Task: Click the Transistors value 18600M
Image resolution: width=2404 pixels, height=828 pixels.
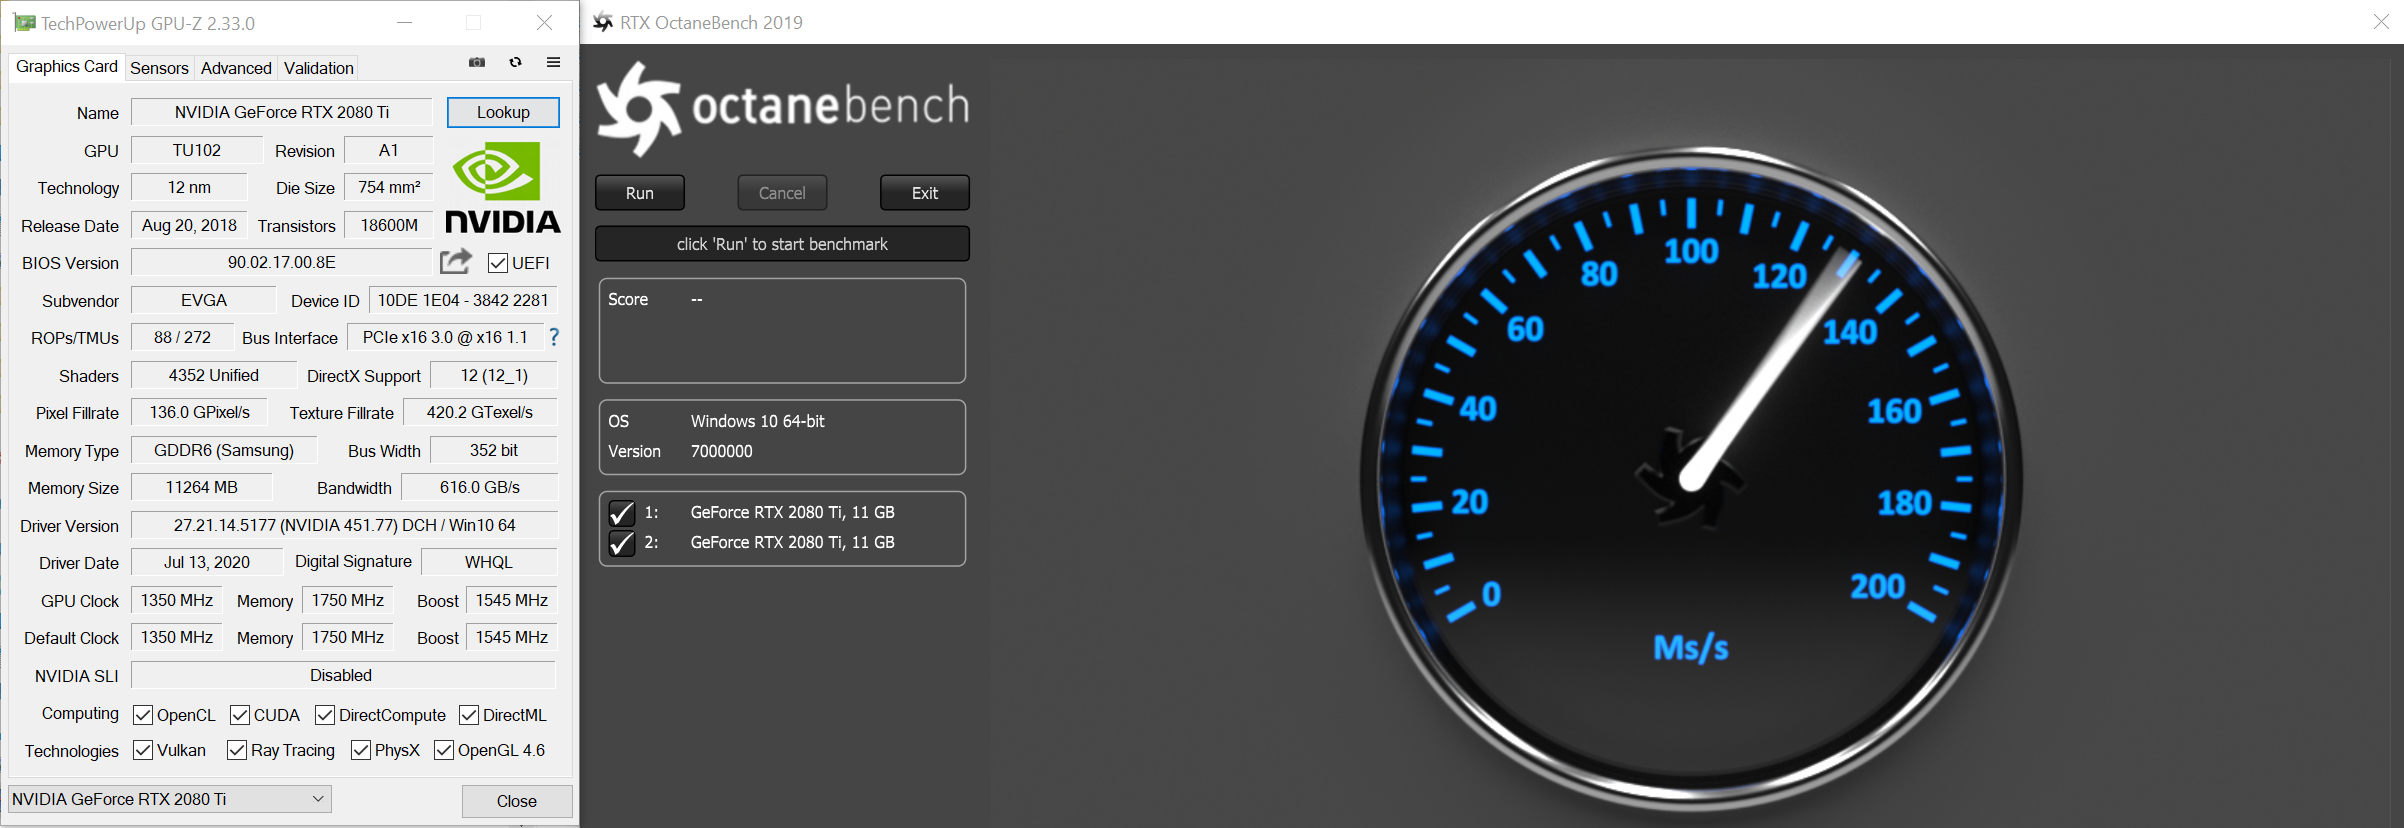Action: (x=389, y=225)
